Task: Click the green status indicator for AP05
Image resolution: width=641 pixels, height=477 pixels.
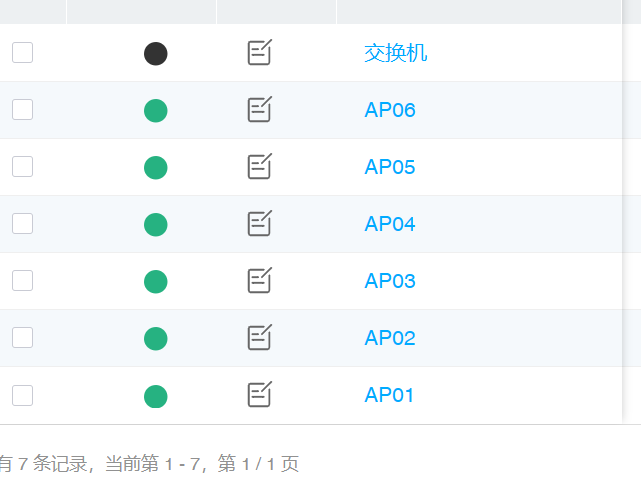Action: click(155, 168)
